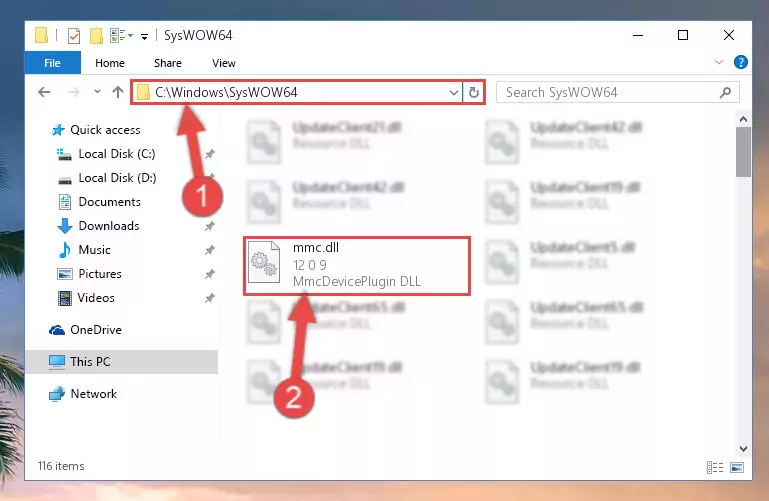
Task: Switch to details view layout
Action: click(x=715, y=467)
